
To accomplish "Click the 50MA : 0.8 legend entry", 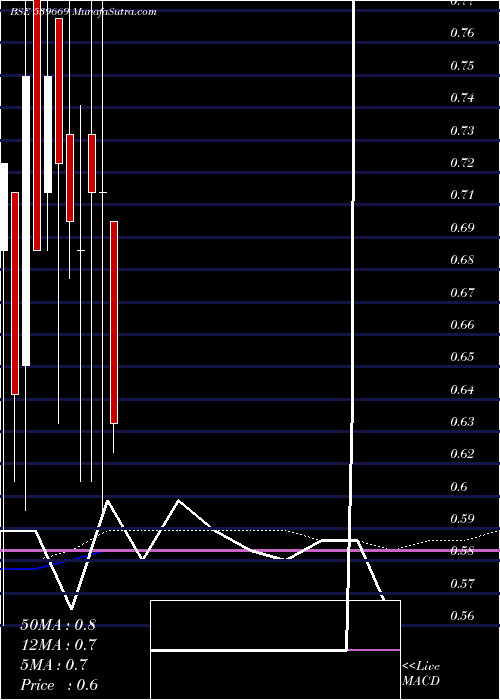I will point(58,625).
